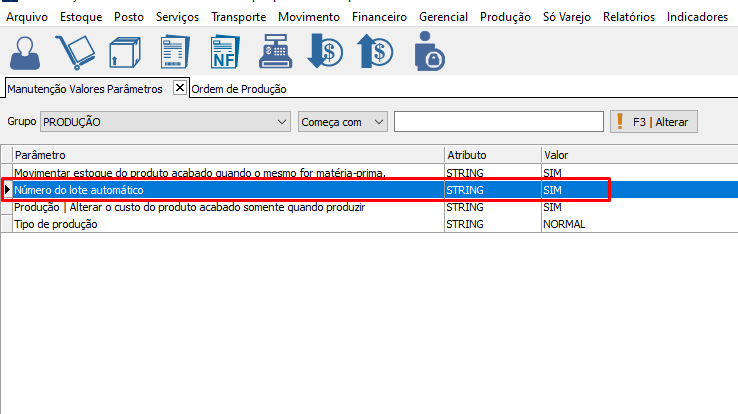This screenshot has width=738, height=414.
Task: Click the money up arrow icon
Action: 375,52
